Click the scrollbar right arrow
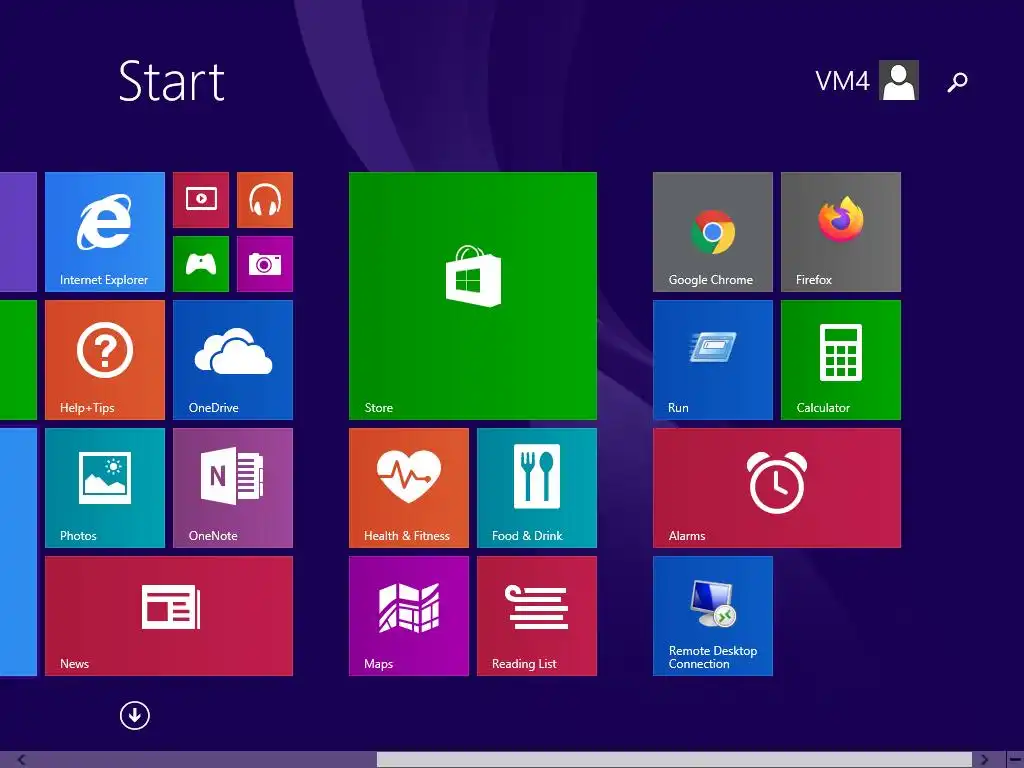Viewport: 1024px width, 768px height. click(x=985, y=760)
